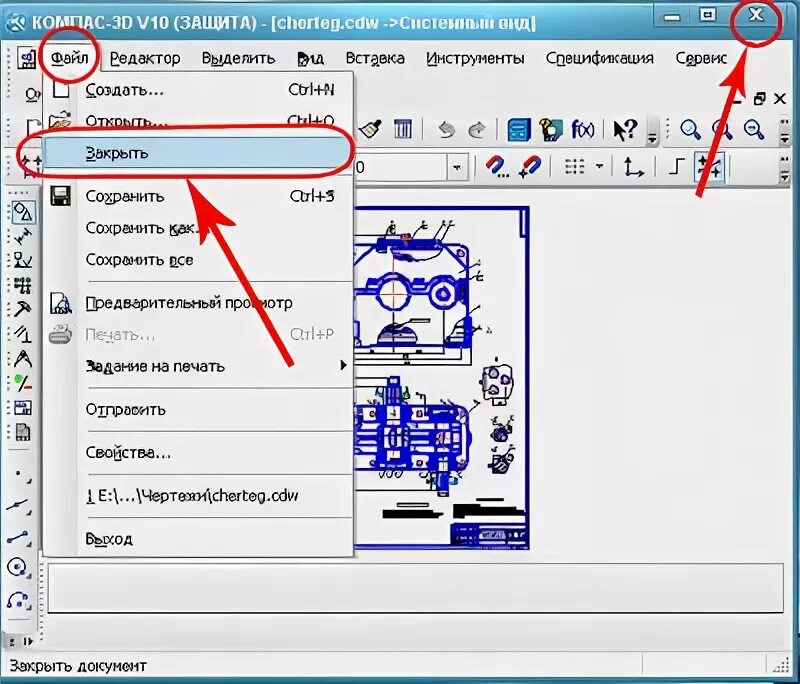This screenshot has height=684, width=800.
Task: Open the blue Document Manager icon
Action: point(519,130)
